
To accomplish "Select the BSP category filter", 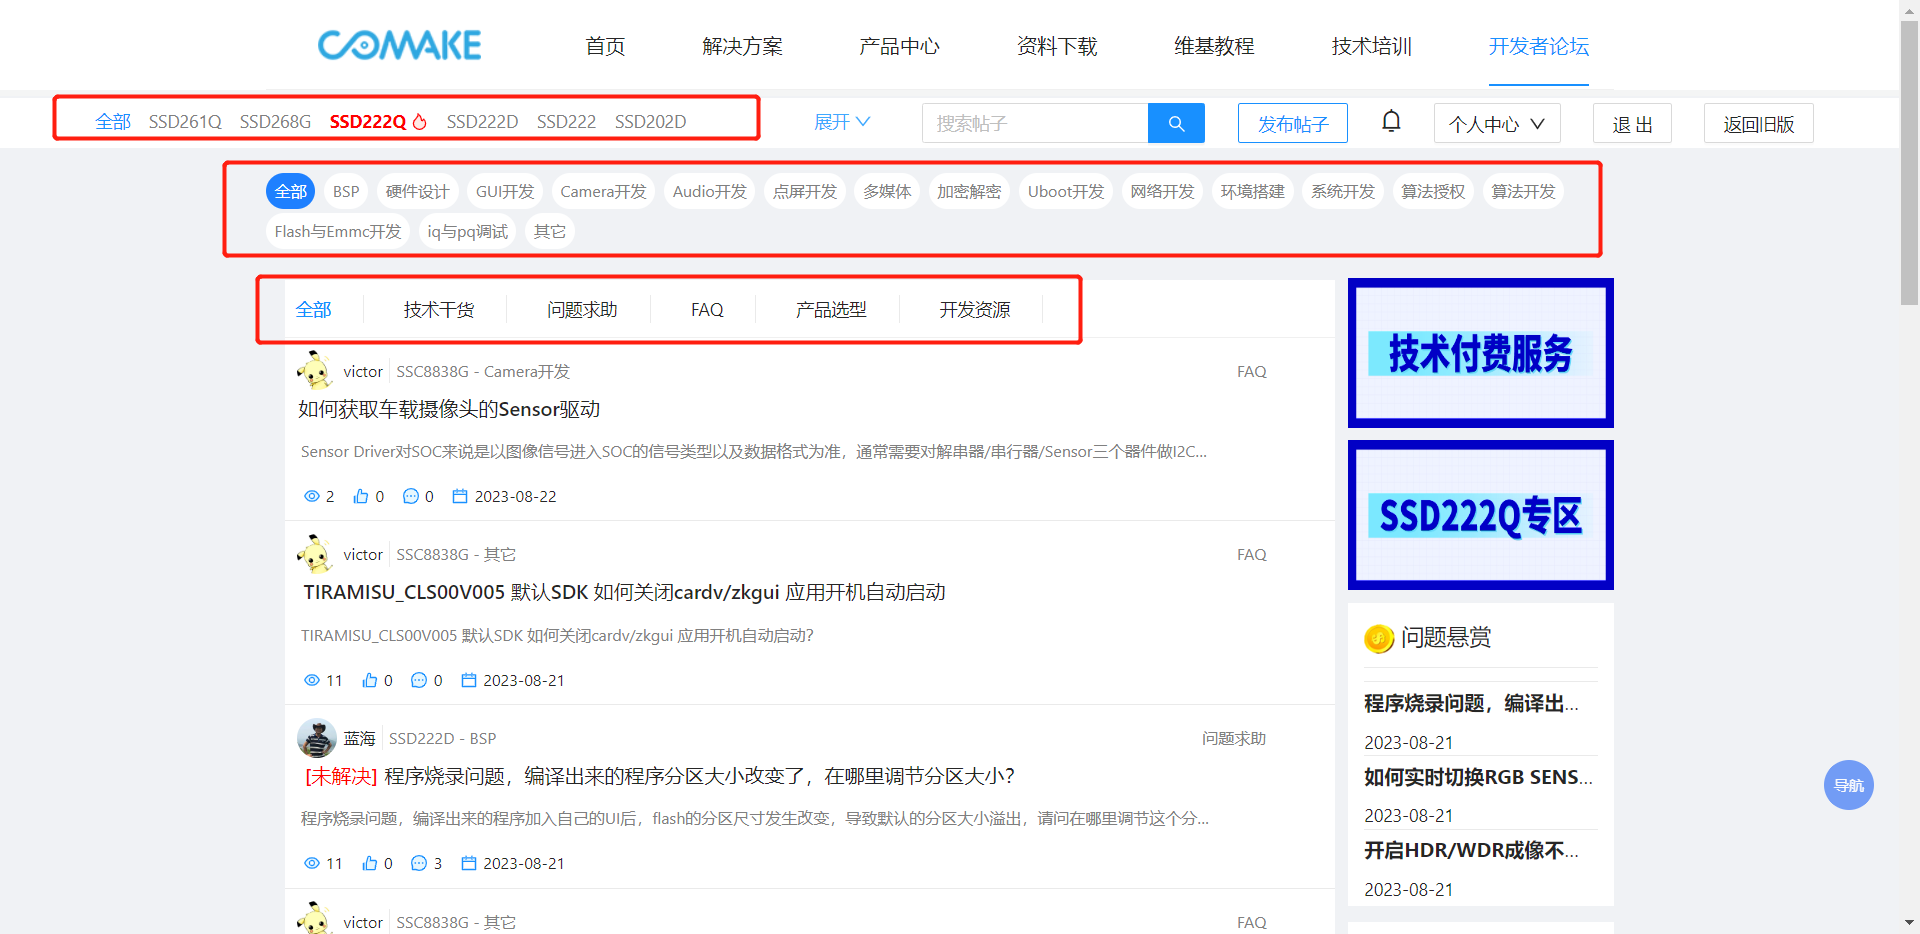I will [346, 191].
